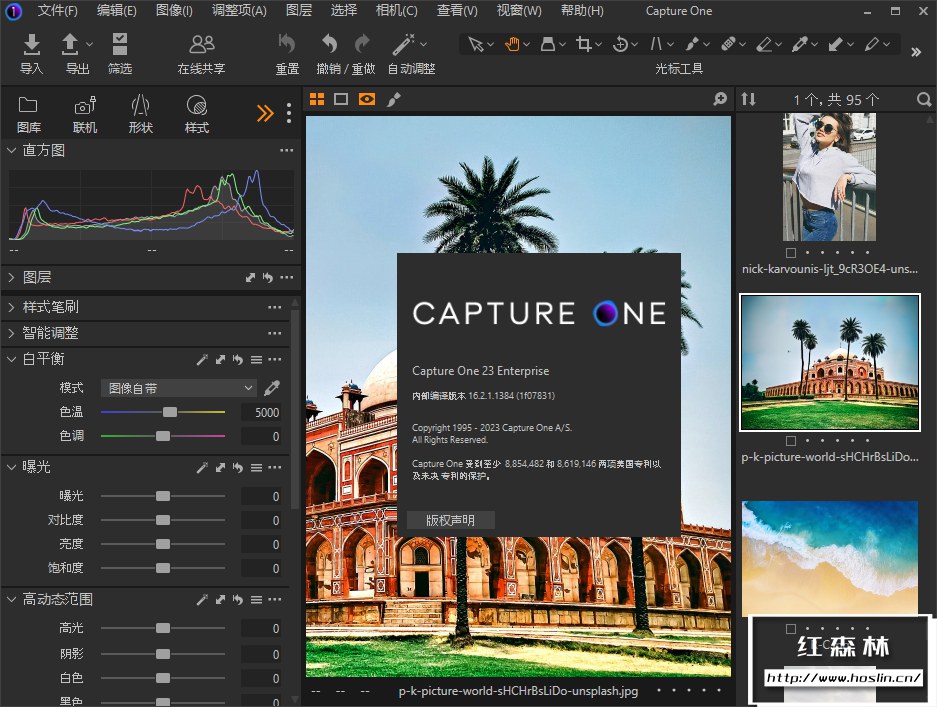
Task: Select the beach aerial photo thumbnail
Action: click(x=829, y=557)
